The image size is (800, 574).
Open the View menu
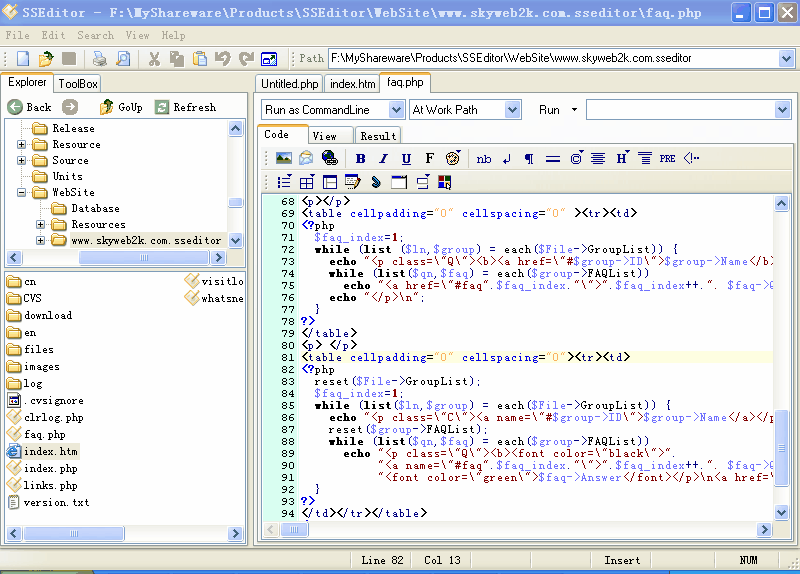pyautogui.click(x=137, y=35)
